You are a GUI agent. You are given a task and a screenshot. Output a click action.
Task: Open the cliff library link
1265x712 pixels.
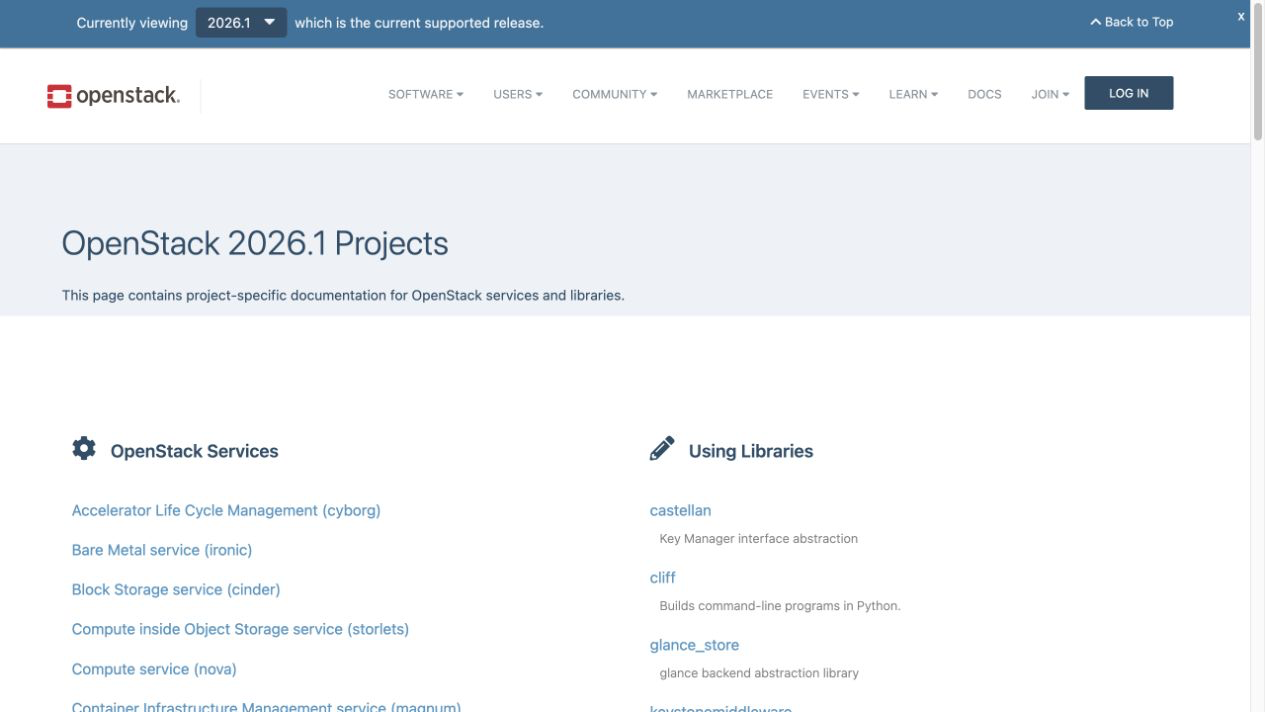[x=662, y=577]
